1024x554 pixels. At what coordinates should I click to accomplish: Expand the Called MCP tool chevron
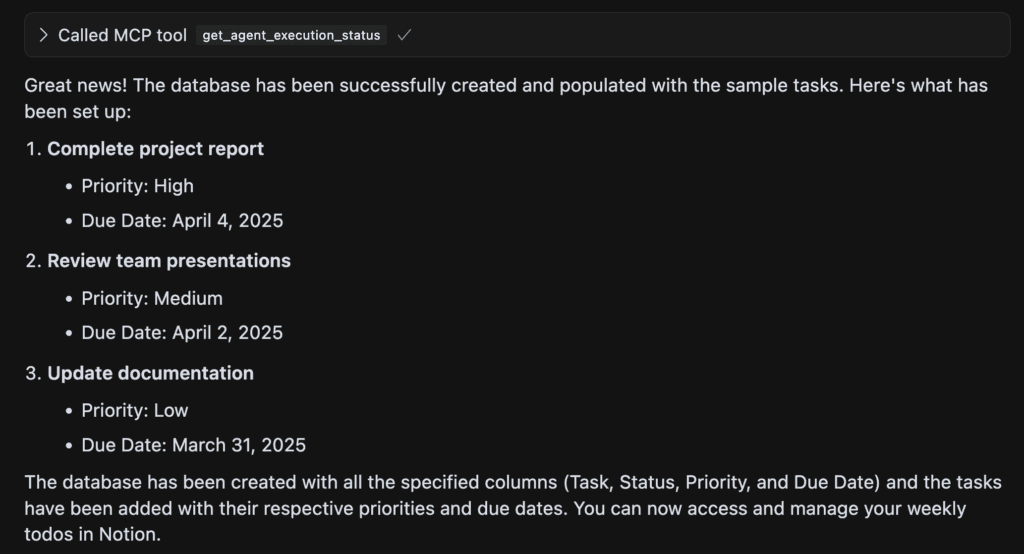pos(43,35)
